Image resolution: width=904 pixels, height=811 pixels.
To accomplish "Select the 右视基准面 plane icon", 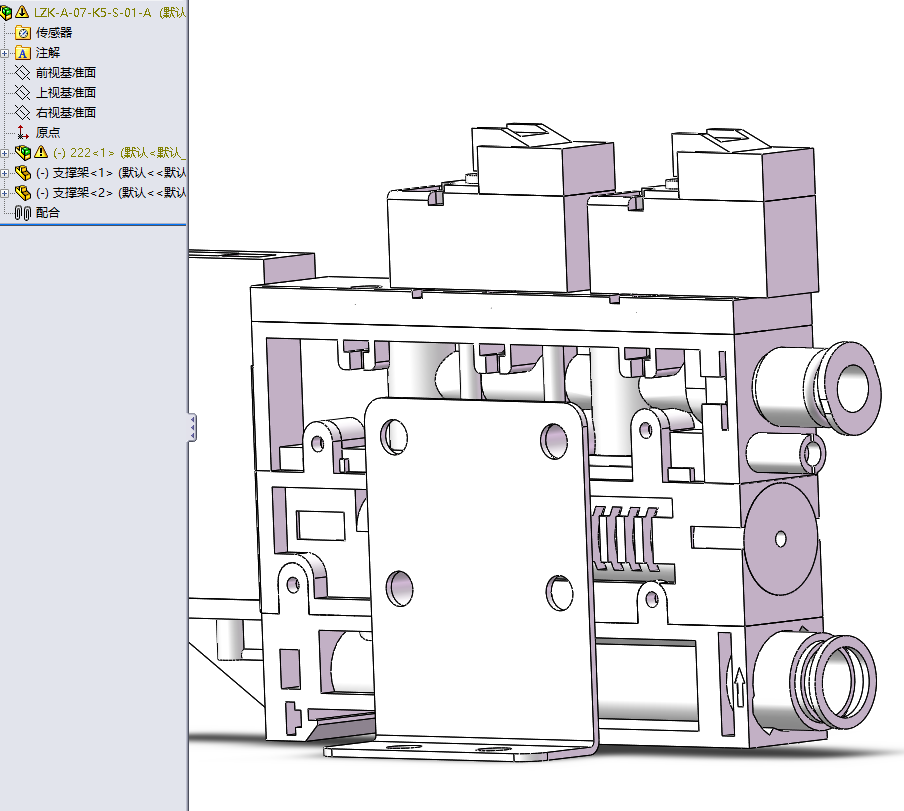I will [x=22, y=112].
